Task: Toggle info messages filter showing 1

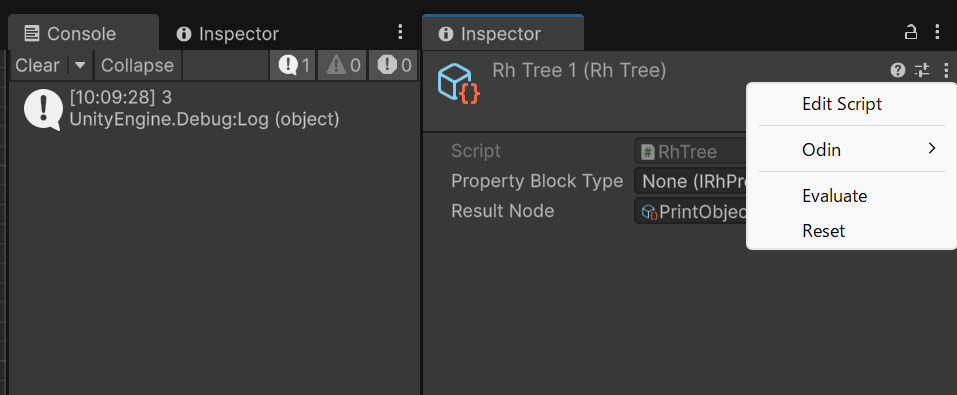Action: [293, 65]
